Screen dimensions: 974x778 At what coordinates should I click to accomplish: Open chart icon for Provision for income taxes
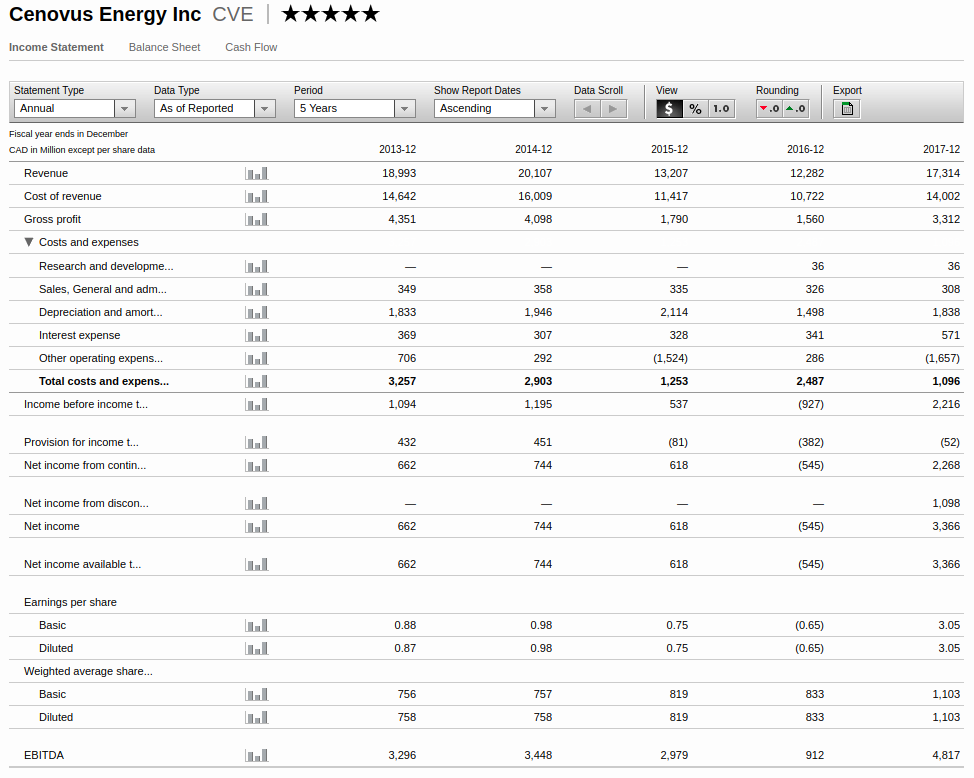(257, 442)
